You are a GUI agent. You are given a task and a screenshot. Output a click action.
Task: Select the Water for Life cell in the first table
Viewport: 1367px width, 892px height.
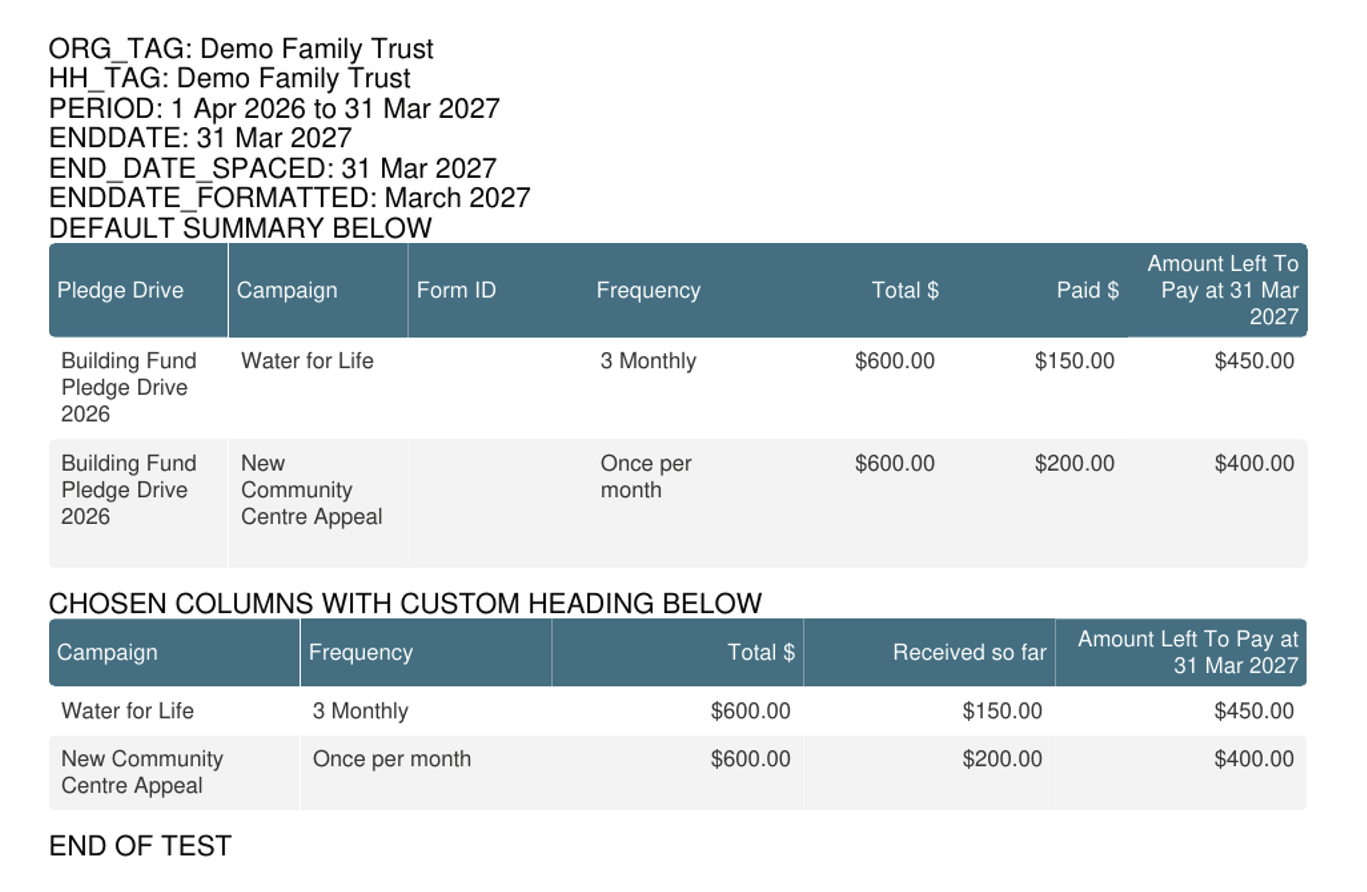308,361
